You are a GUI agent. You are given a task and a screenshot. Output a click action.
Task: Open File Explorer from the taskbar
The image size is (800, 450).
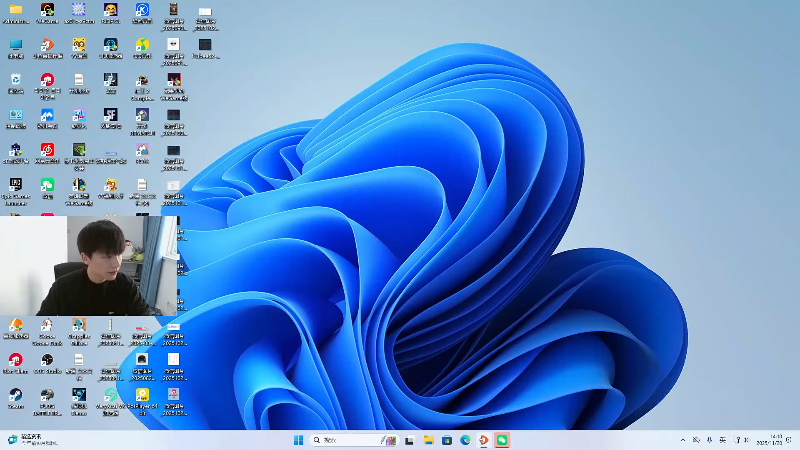pos(428,440)
